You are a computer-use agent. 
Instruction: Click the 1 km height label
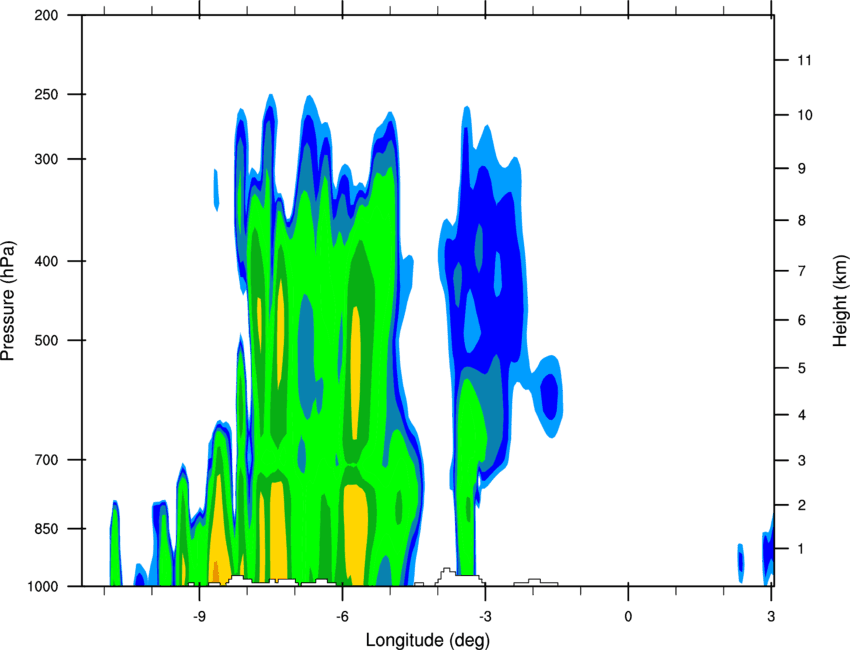[801, 549]
